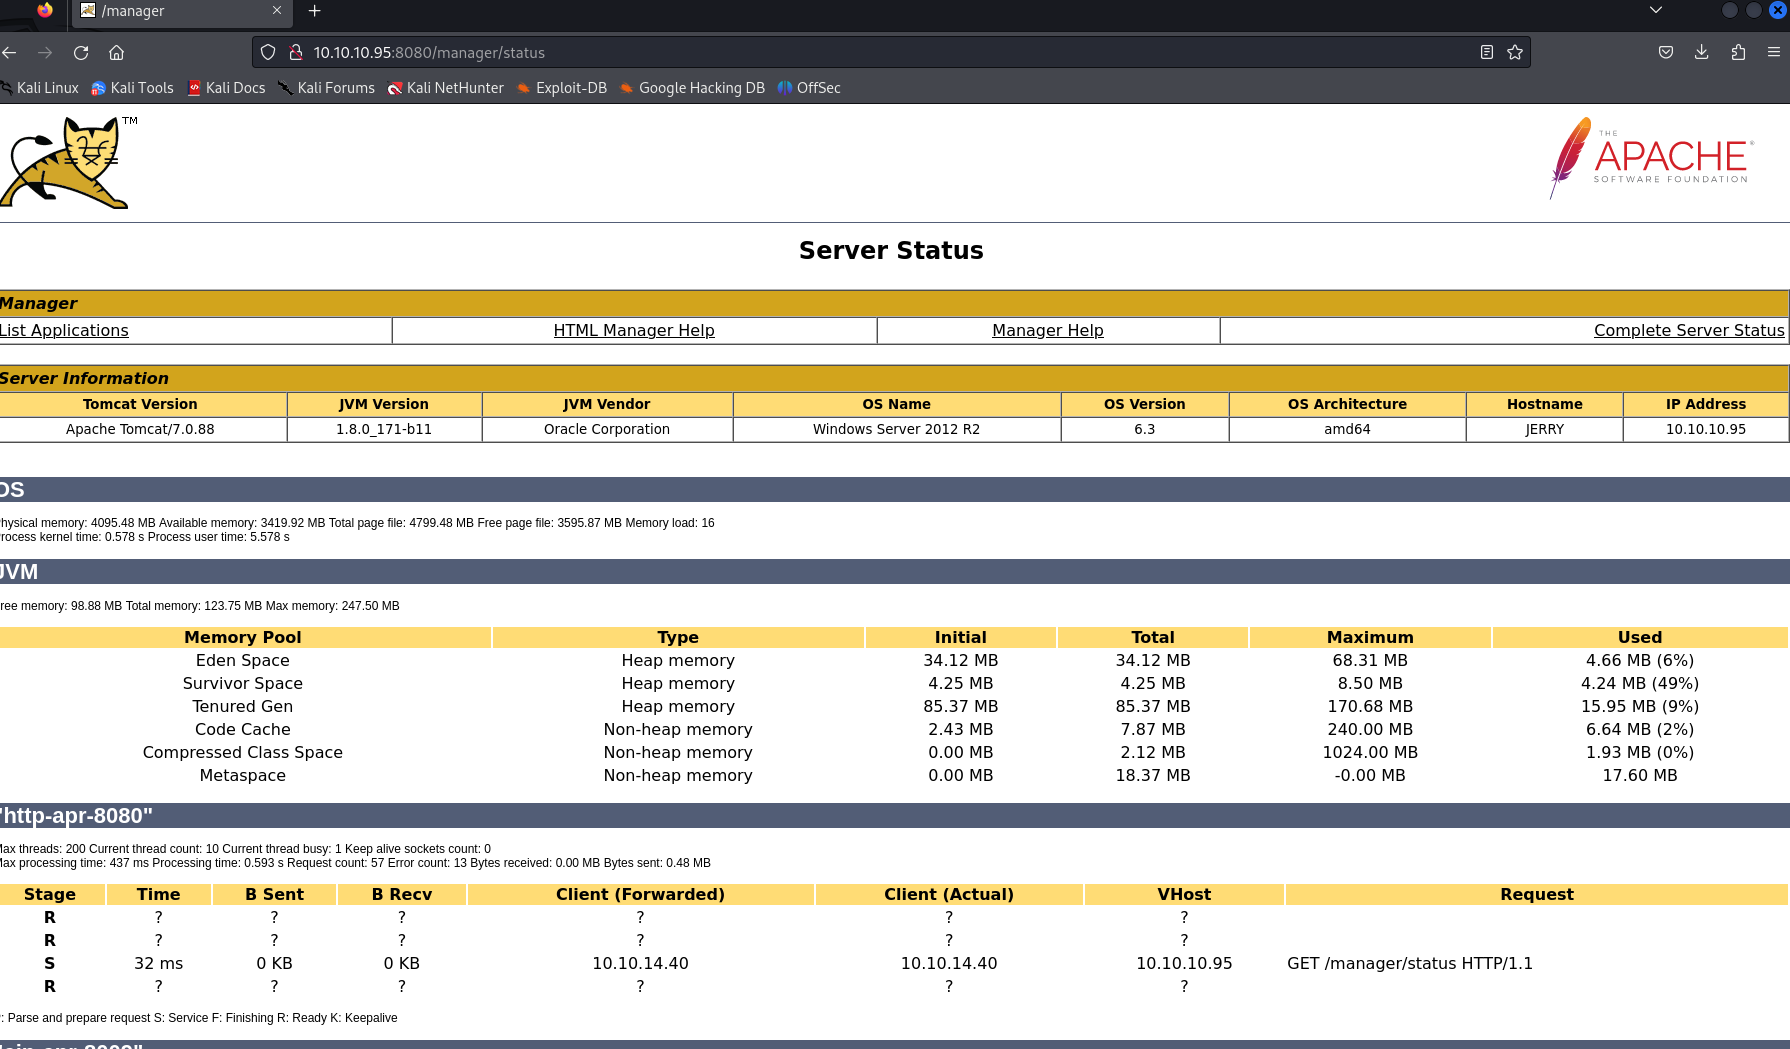Click the browser back arrow button
The image size is (1790, 1049).
tap(10, 53)
